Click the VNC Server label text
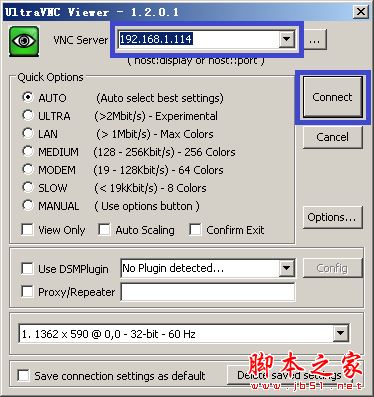 click(x=81, y=40)
